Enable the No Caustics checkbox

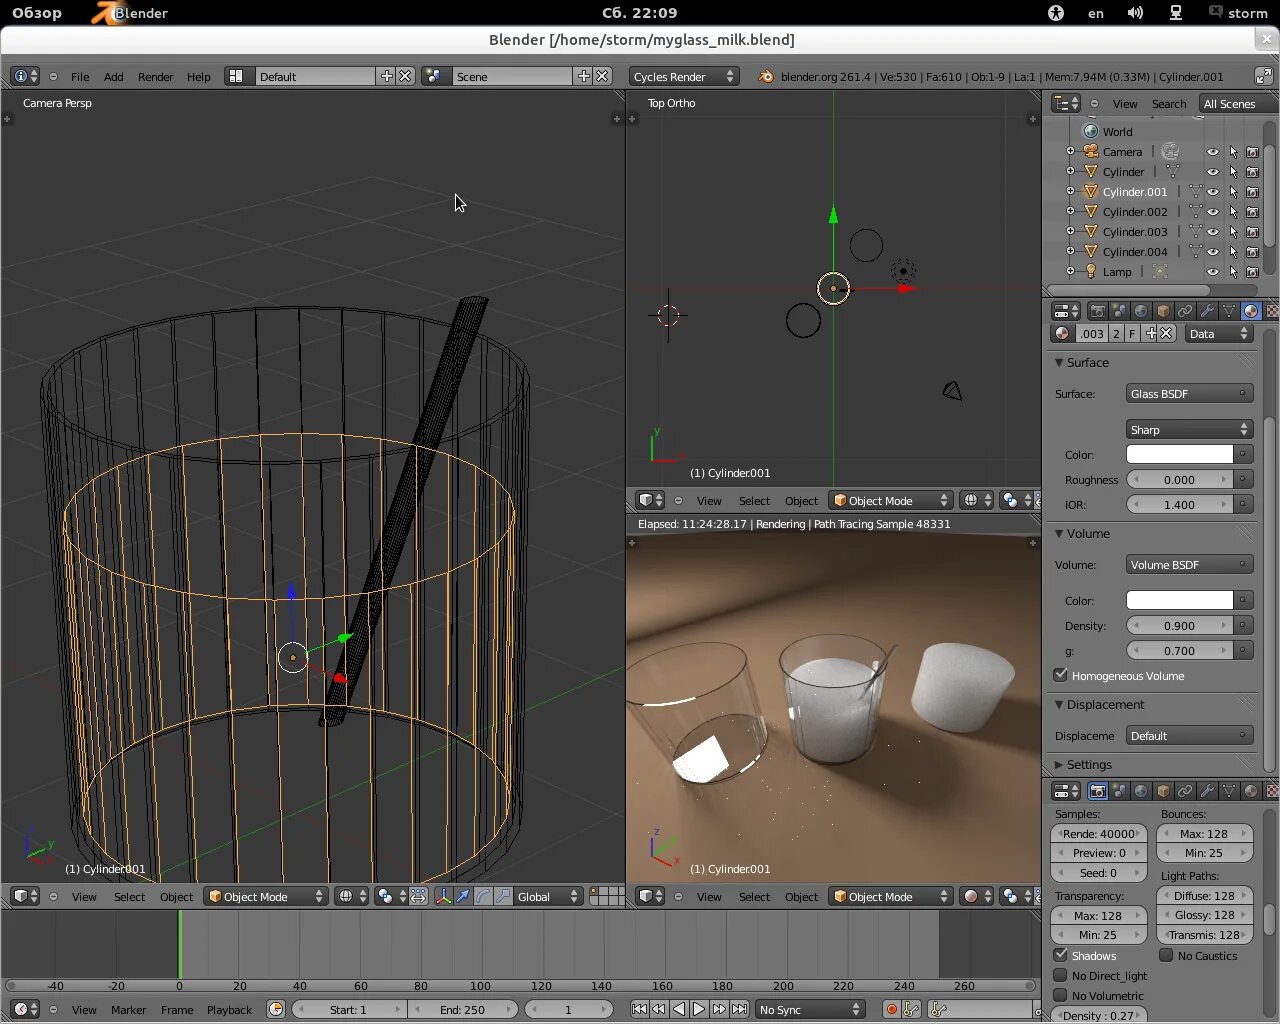click(x=1167, y=956)
